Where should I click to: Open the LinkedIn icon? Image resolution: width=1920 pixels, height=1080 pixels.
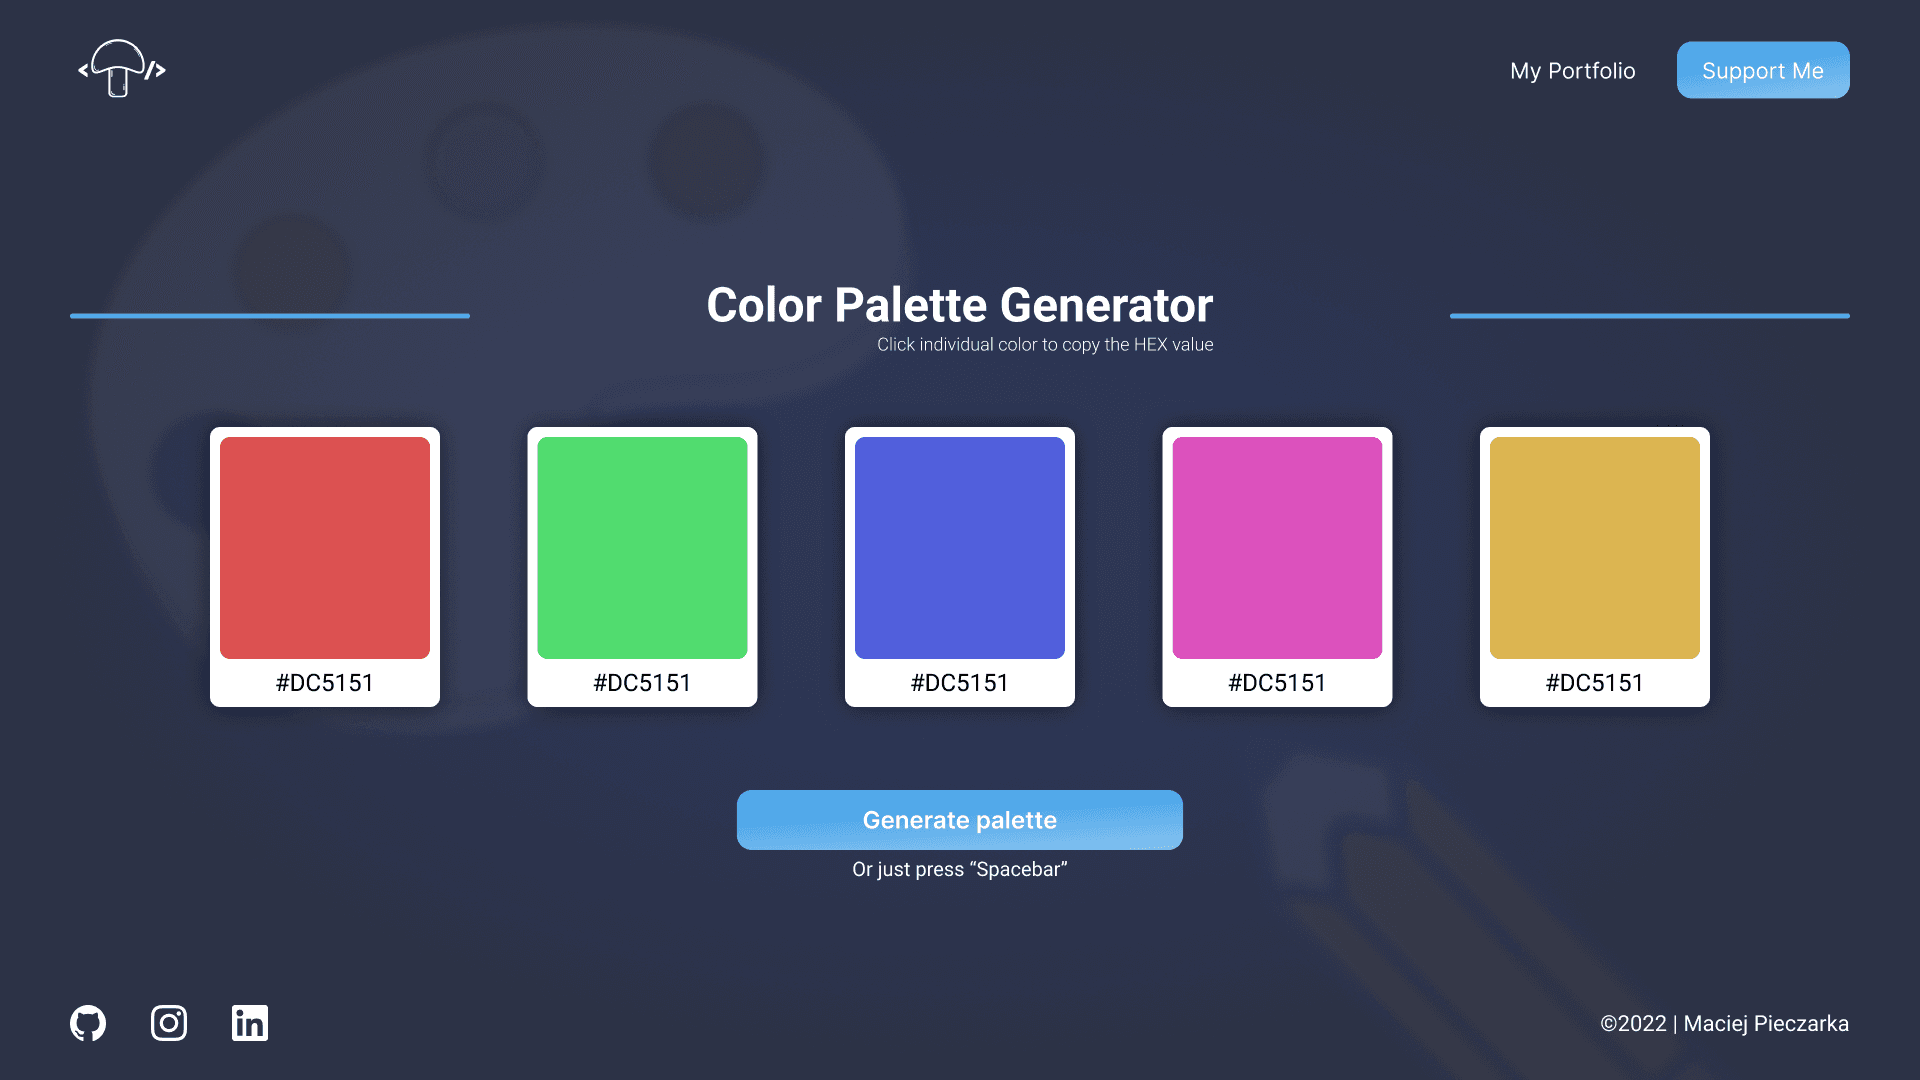249,1022
